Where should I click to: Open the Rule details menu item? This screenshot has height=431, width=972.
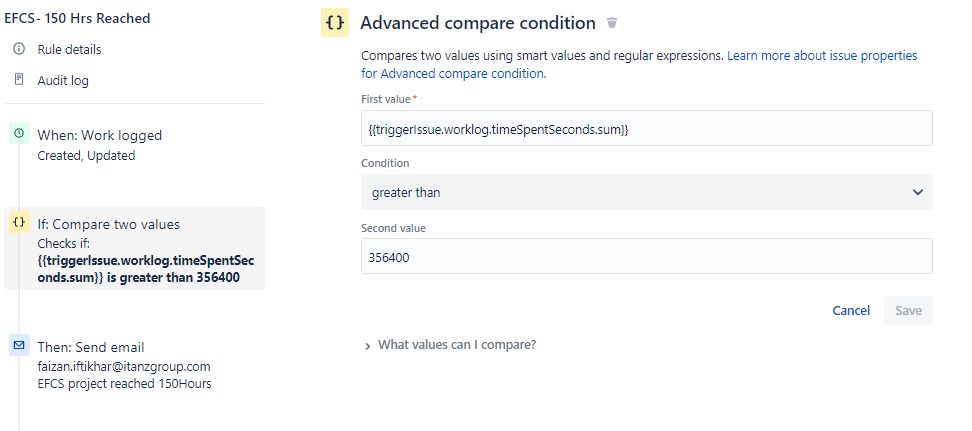tap(69, 49)
